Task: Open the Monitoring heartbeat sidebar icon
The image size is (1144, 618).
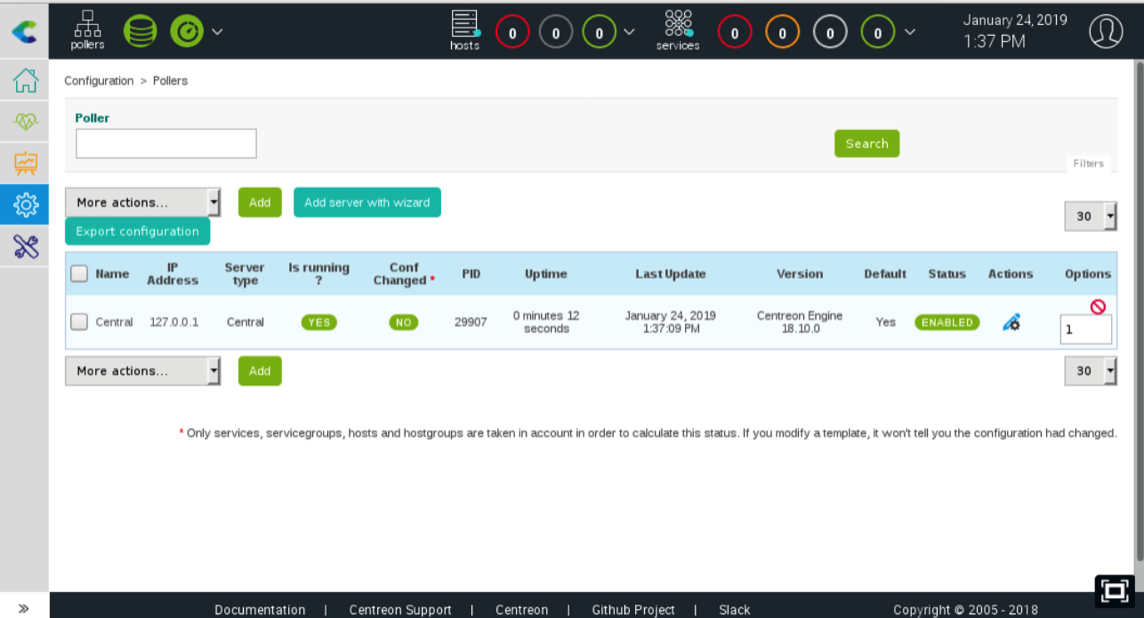Action: click(25, 122)
